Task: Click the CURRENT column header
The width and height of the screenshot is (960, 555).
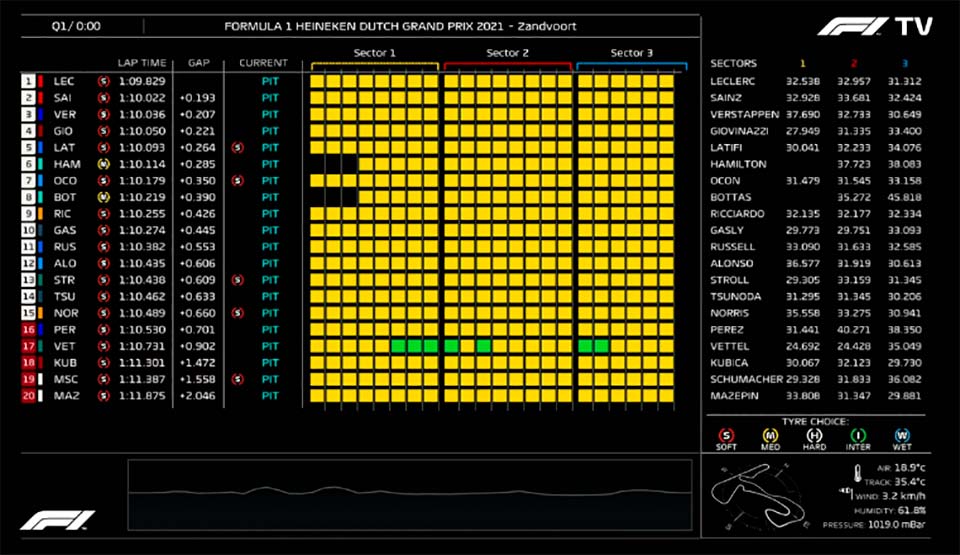Action: pos(263,62)
